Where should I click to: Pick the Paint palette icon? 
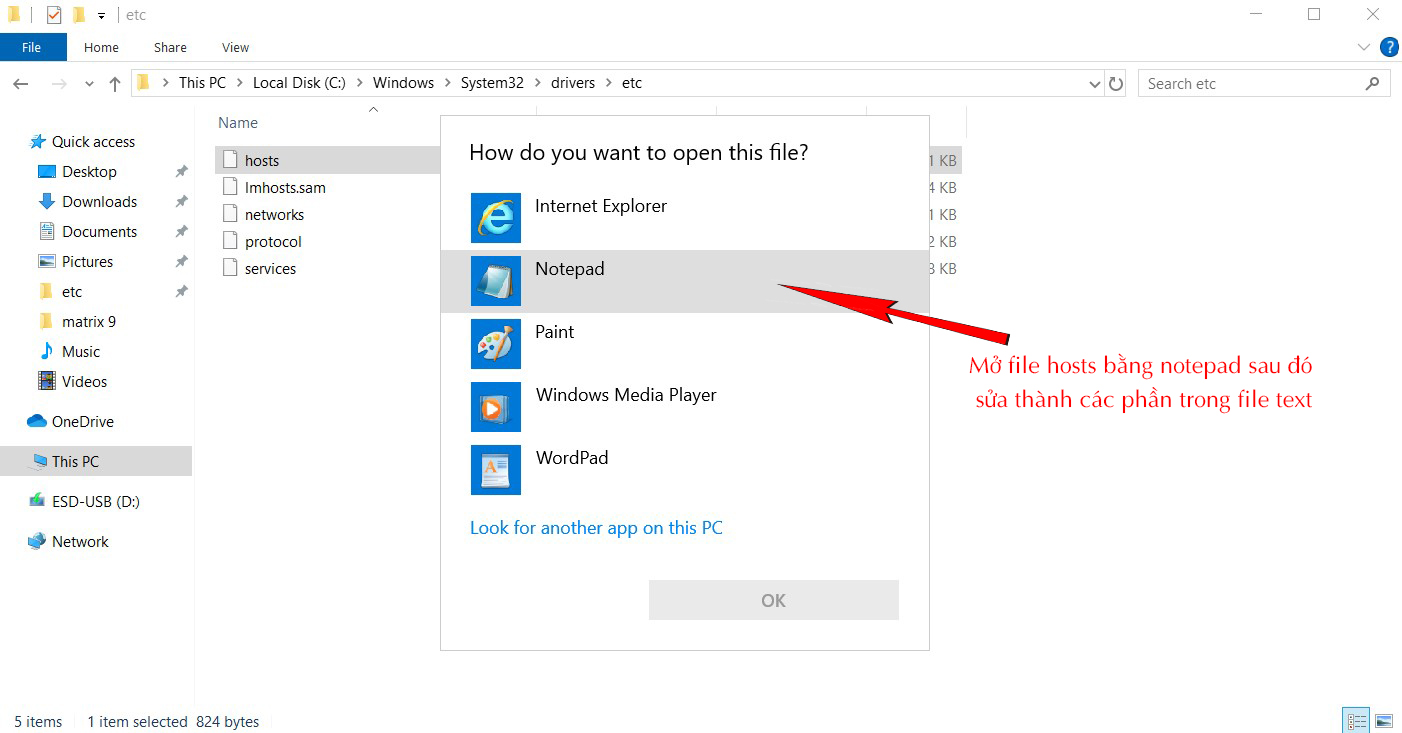click(496, 344)
